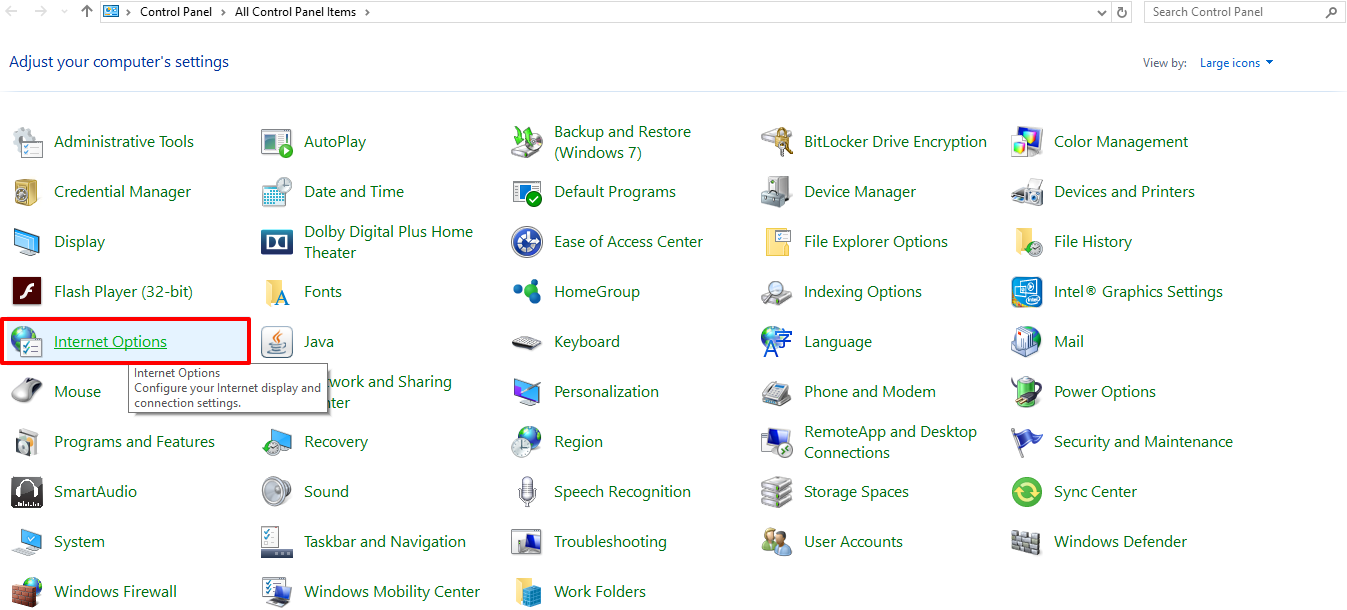Select All Control Panel Items breadcrumb
The image size is (1347, 610).
(x=296, y=12)
